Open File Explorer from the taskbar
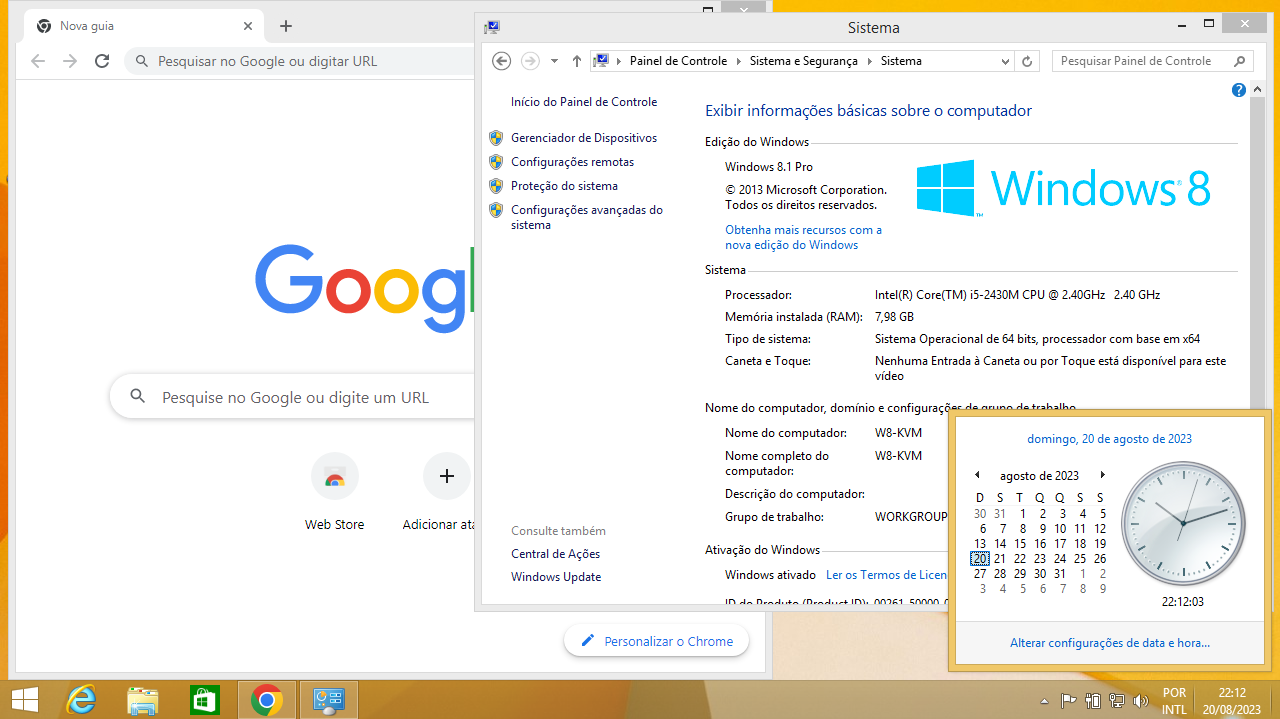This screenshot has height=719, width=1280. click(x=143, y=700)
